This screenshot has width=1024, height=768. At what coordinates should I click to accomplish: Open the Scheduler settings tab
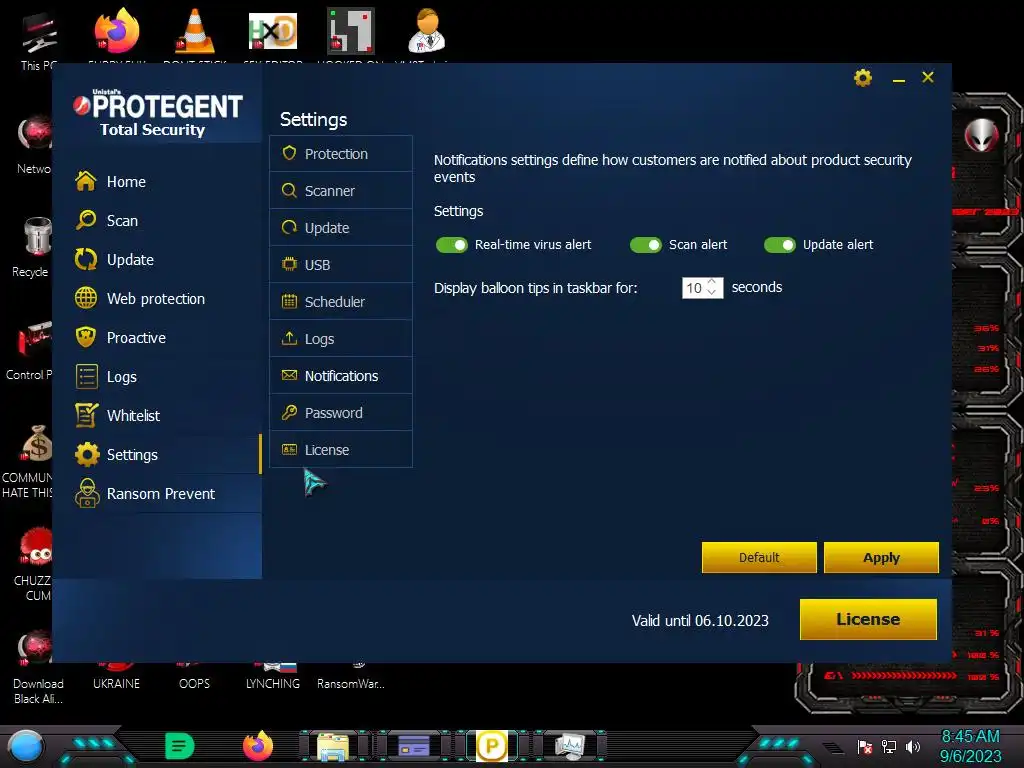point(341,302)
